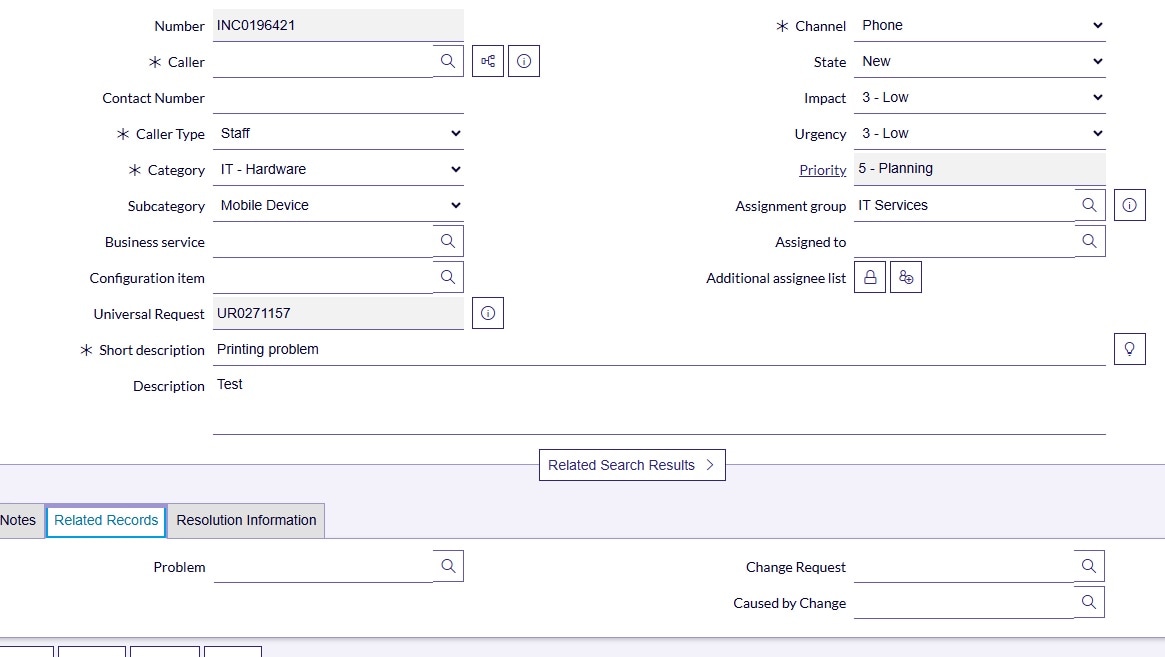Viewport: 1165px width, 657px height.
Task: View Universal Request info icon
Action: tap(488, 313)
